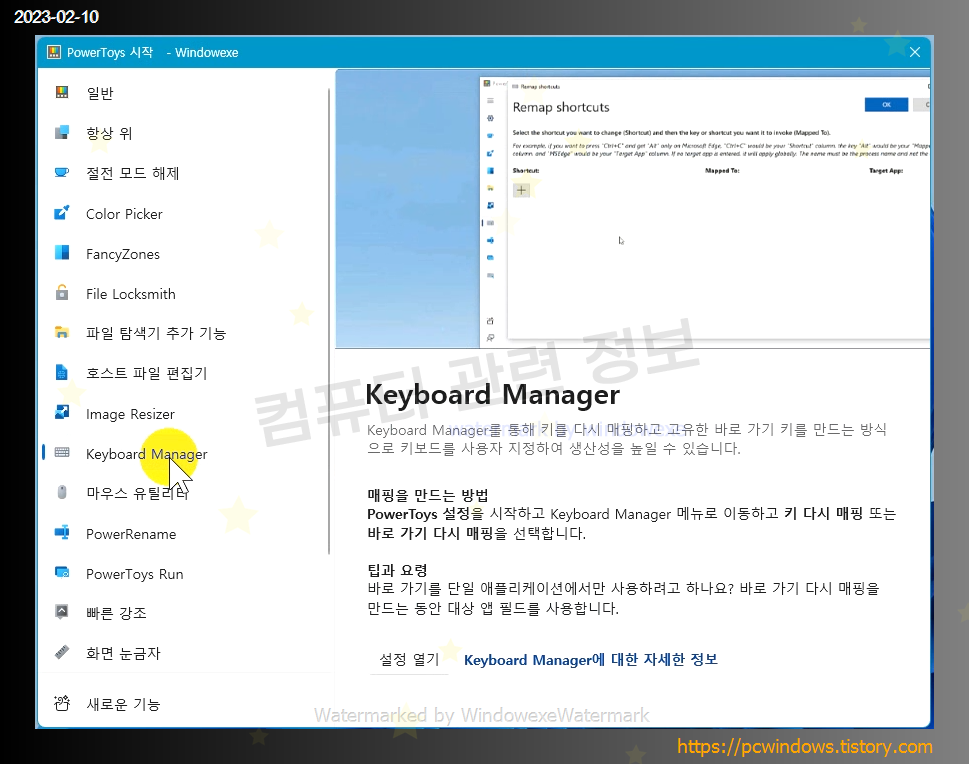This screenshot has height=764, width=969.
Task: Click the 일반 (General) sidebar icon
Action: point(62,93)
